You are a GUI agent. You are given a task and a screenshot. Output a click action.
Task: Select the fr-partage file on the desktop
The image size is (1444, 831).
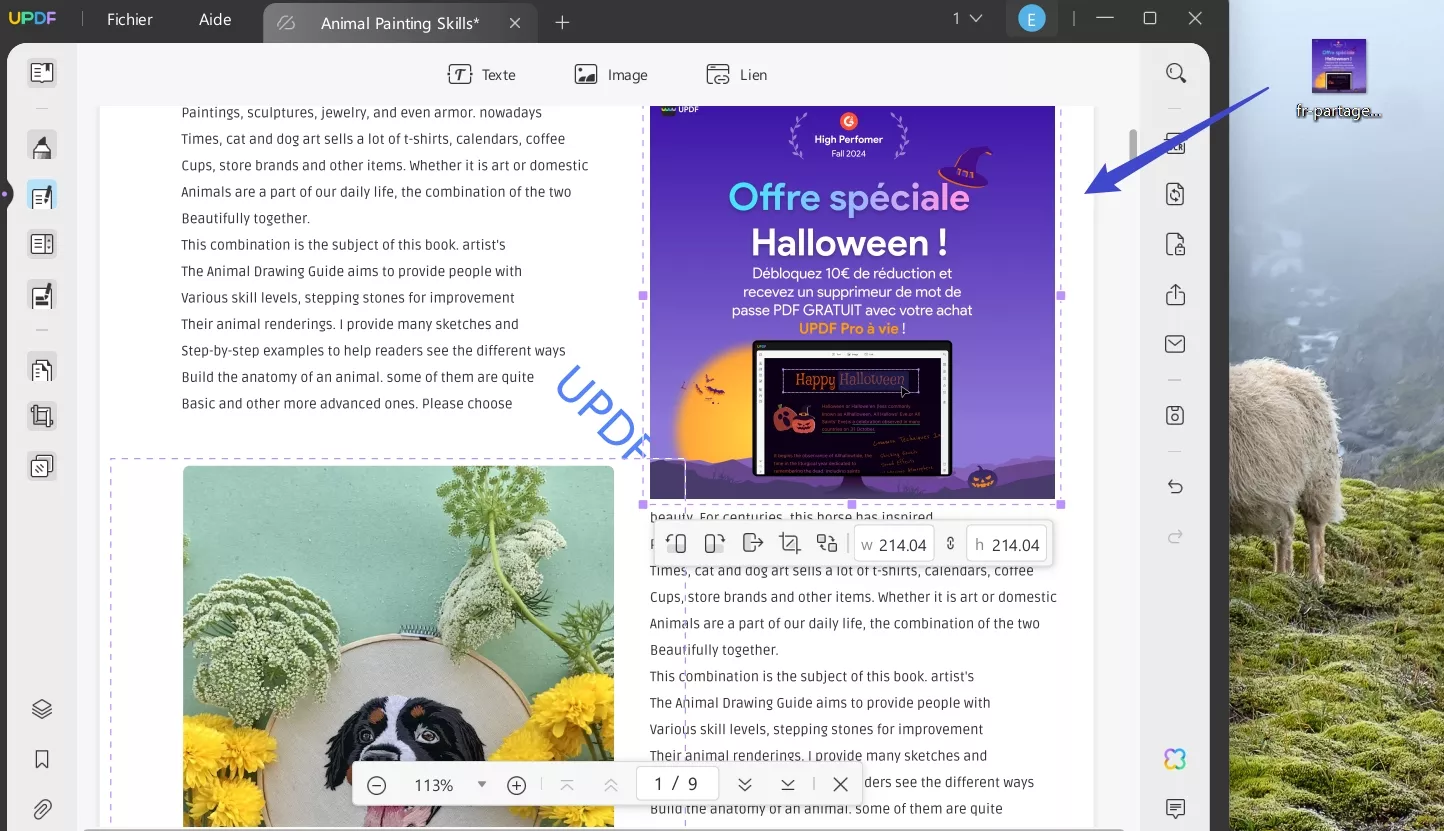pos(1338,79)
